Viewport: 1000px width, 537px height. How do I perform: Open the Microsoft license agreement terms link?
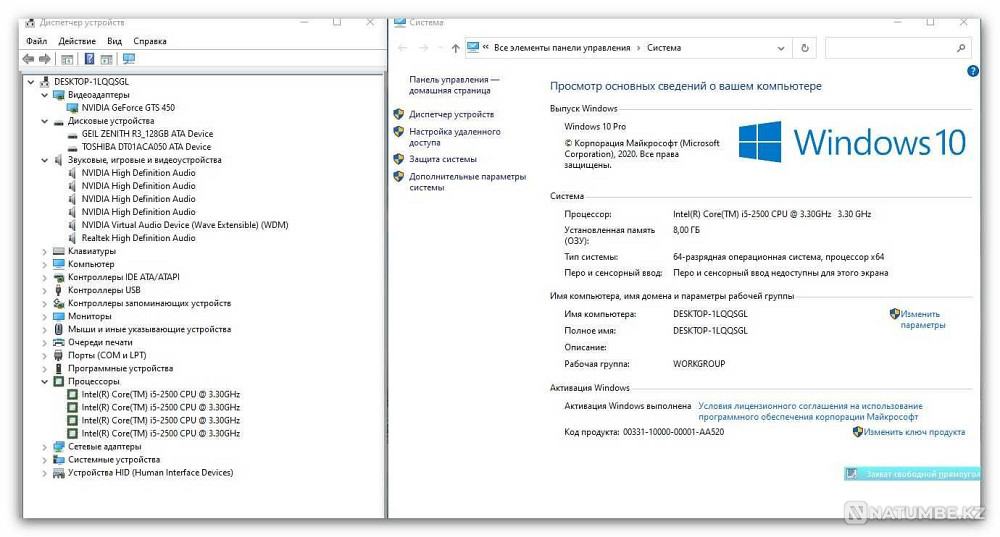pyautogui.click(x=810, y=411)
